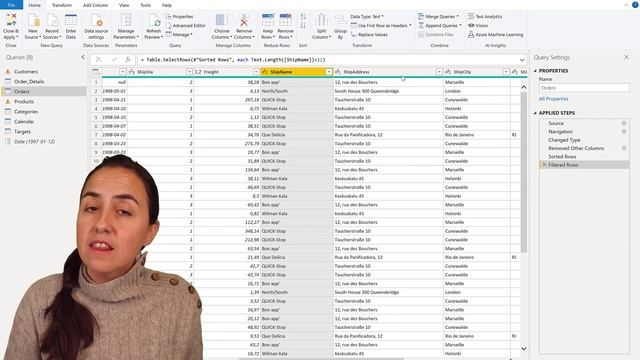Click the Keep Rows icon
Viewport: 640px width, 360px height.
tap(268, 20)
